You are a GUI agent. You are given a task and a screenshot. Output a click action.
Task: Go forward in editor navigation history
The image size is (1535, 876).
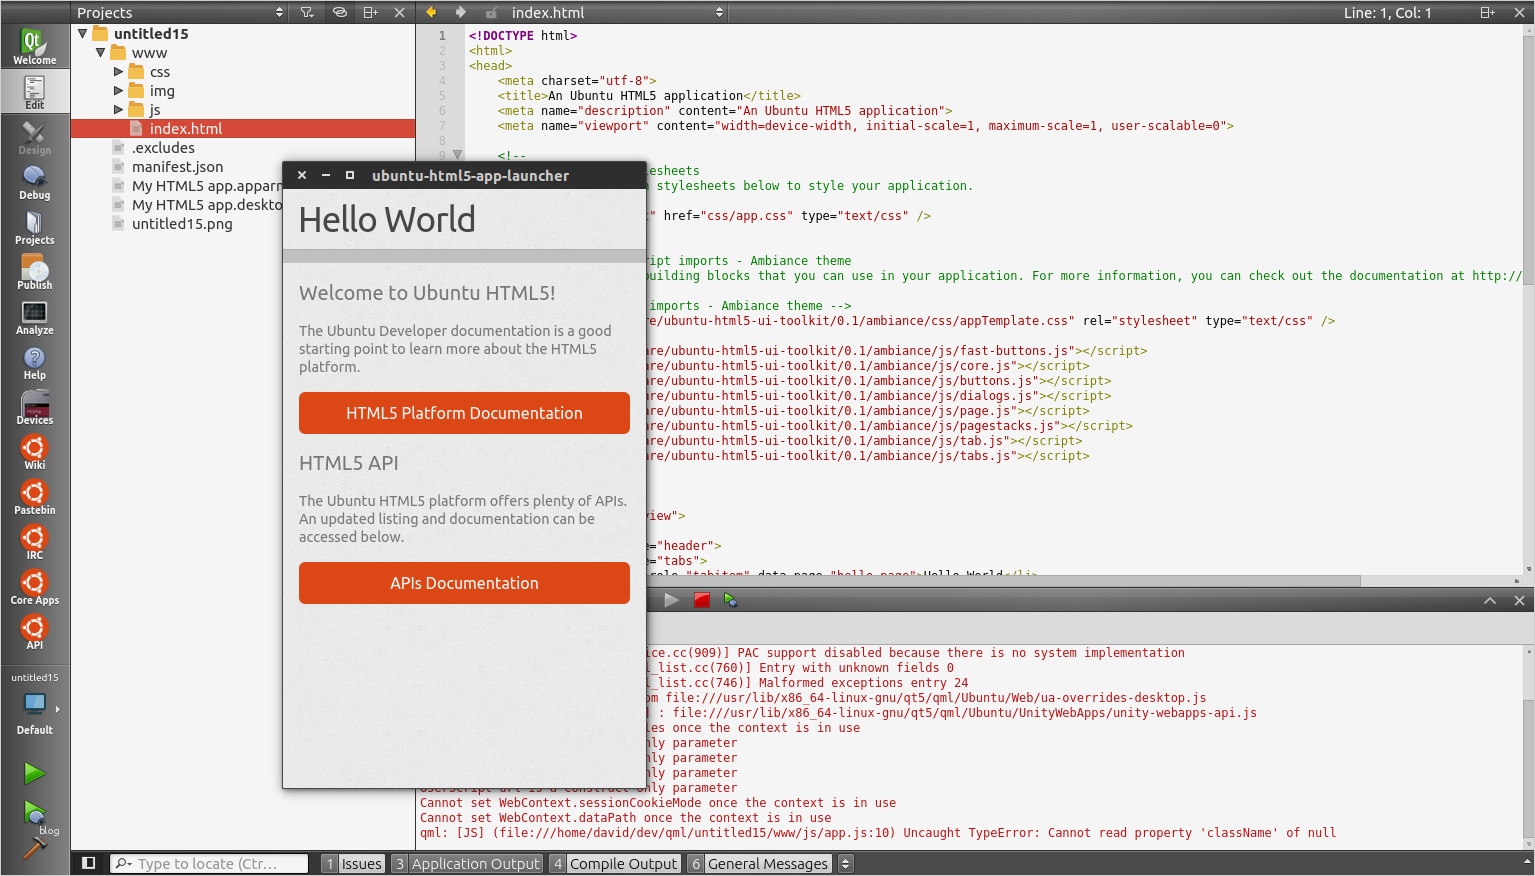click(x=461, y=12)
